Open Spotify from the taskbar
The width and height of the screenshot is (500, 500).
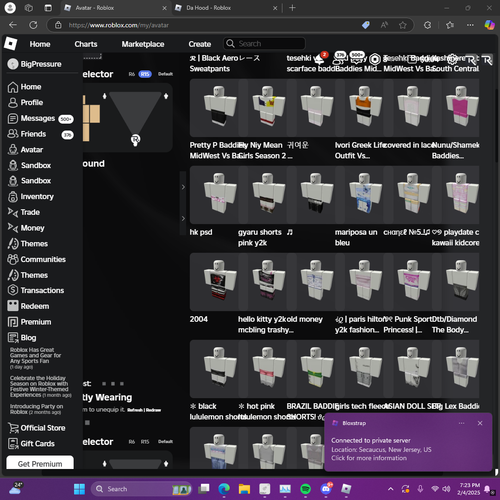tap(305, 489)
